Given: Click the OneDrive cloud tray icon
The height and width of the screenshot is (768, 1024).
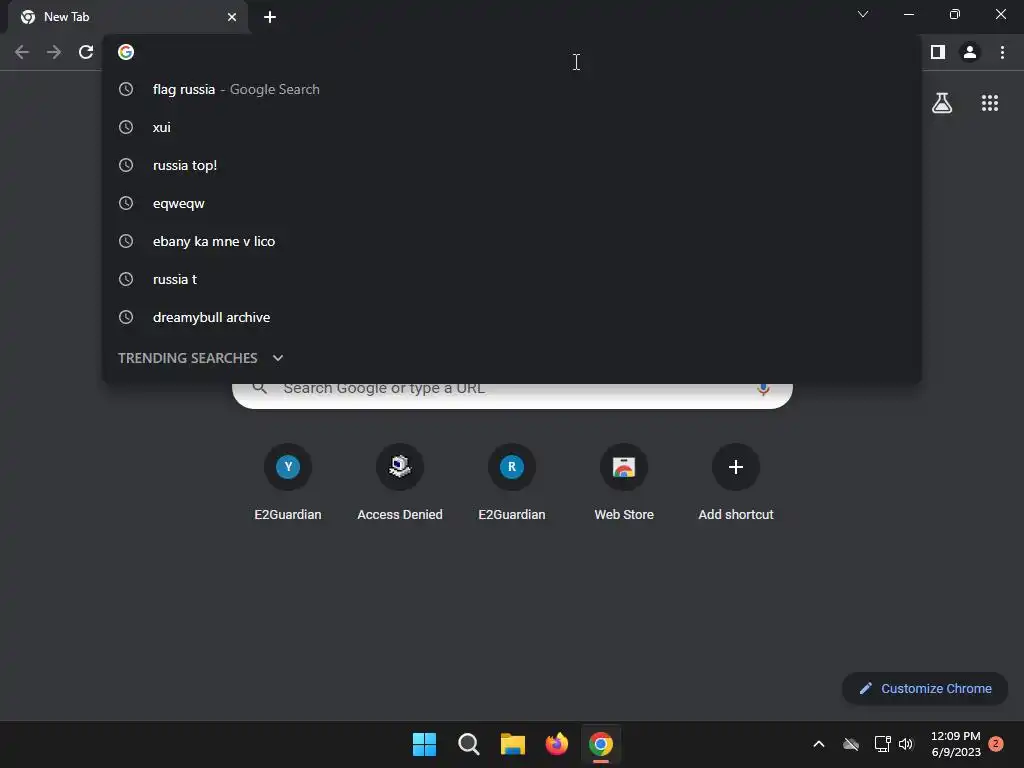Looking at the screenshot, I should click(851, 744).
